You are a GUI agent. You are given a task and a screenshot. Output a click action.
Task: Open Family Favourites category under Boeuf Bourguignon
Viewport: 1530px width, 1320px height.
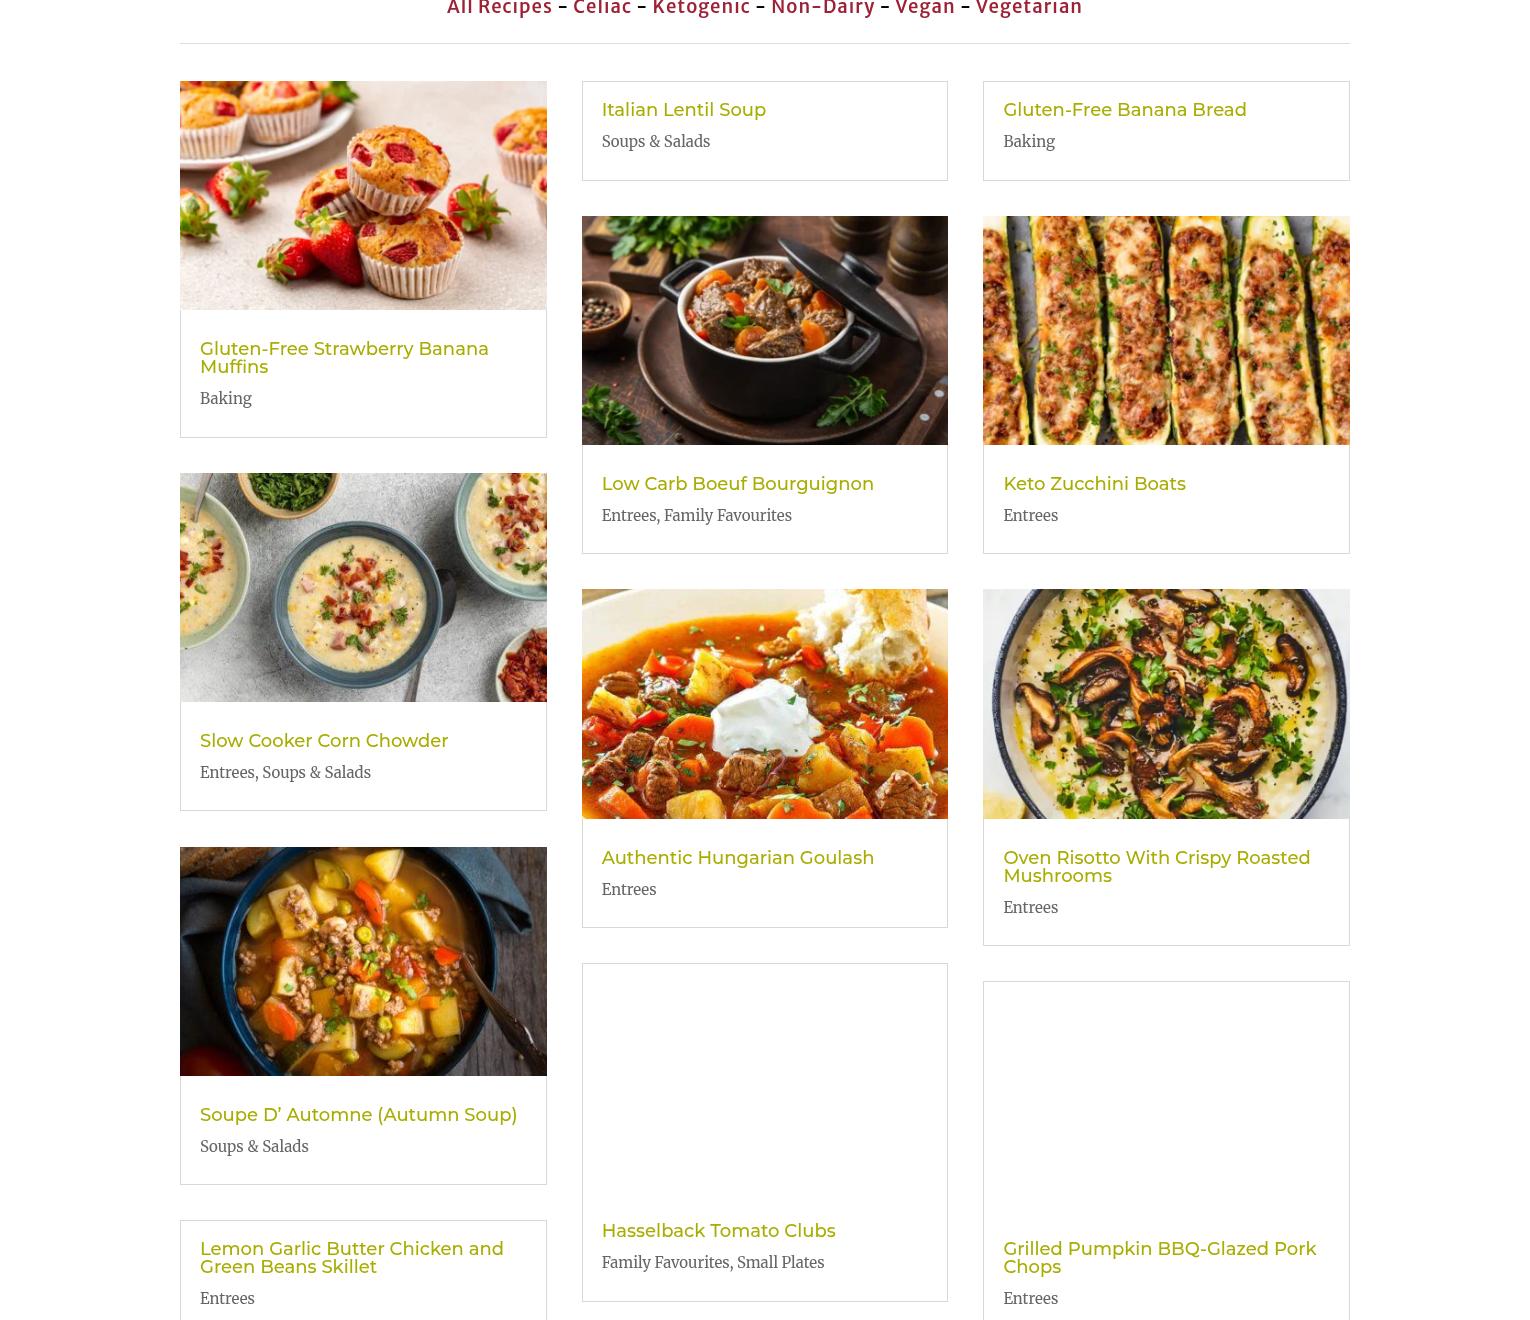pos(728,515)
